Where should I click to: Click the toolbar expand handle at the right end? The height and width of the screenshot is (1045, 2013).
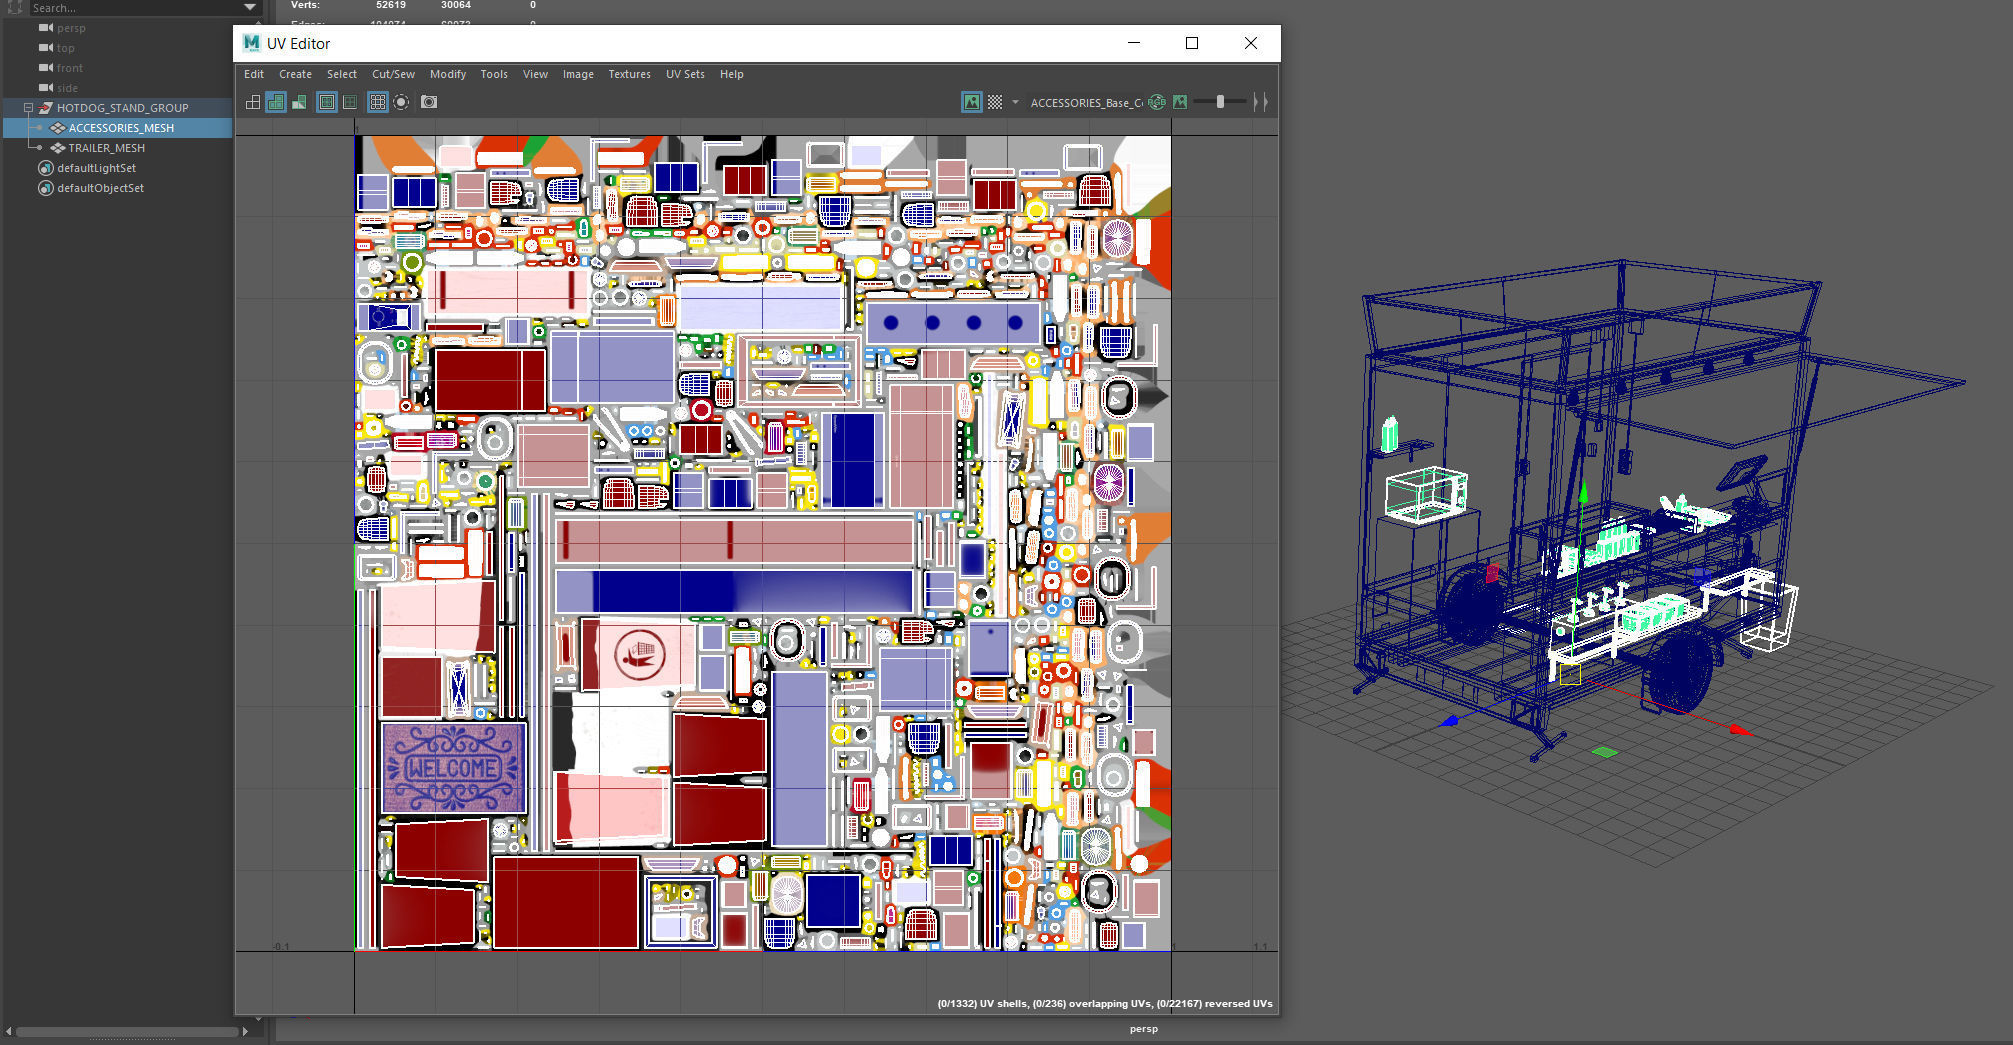(1261, 102)
